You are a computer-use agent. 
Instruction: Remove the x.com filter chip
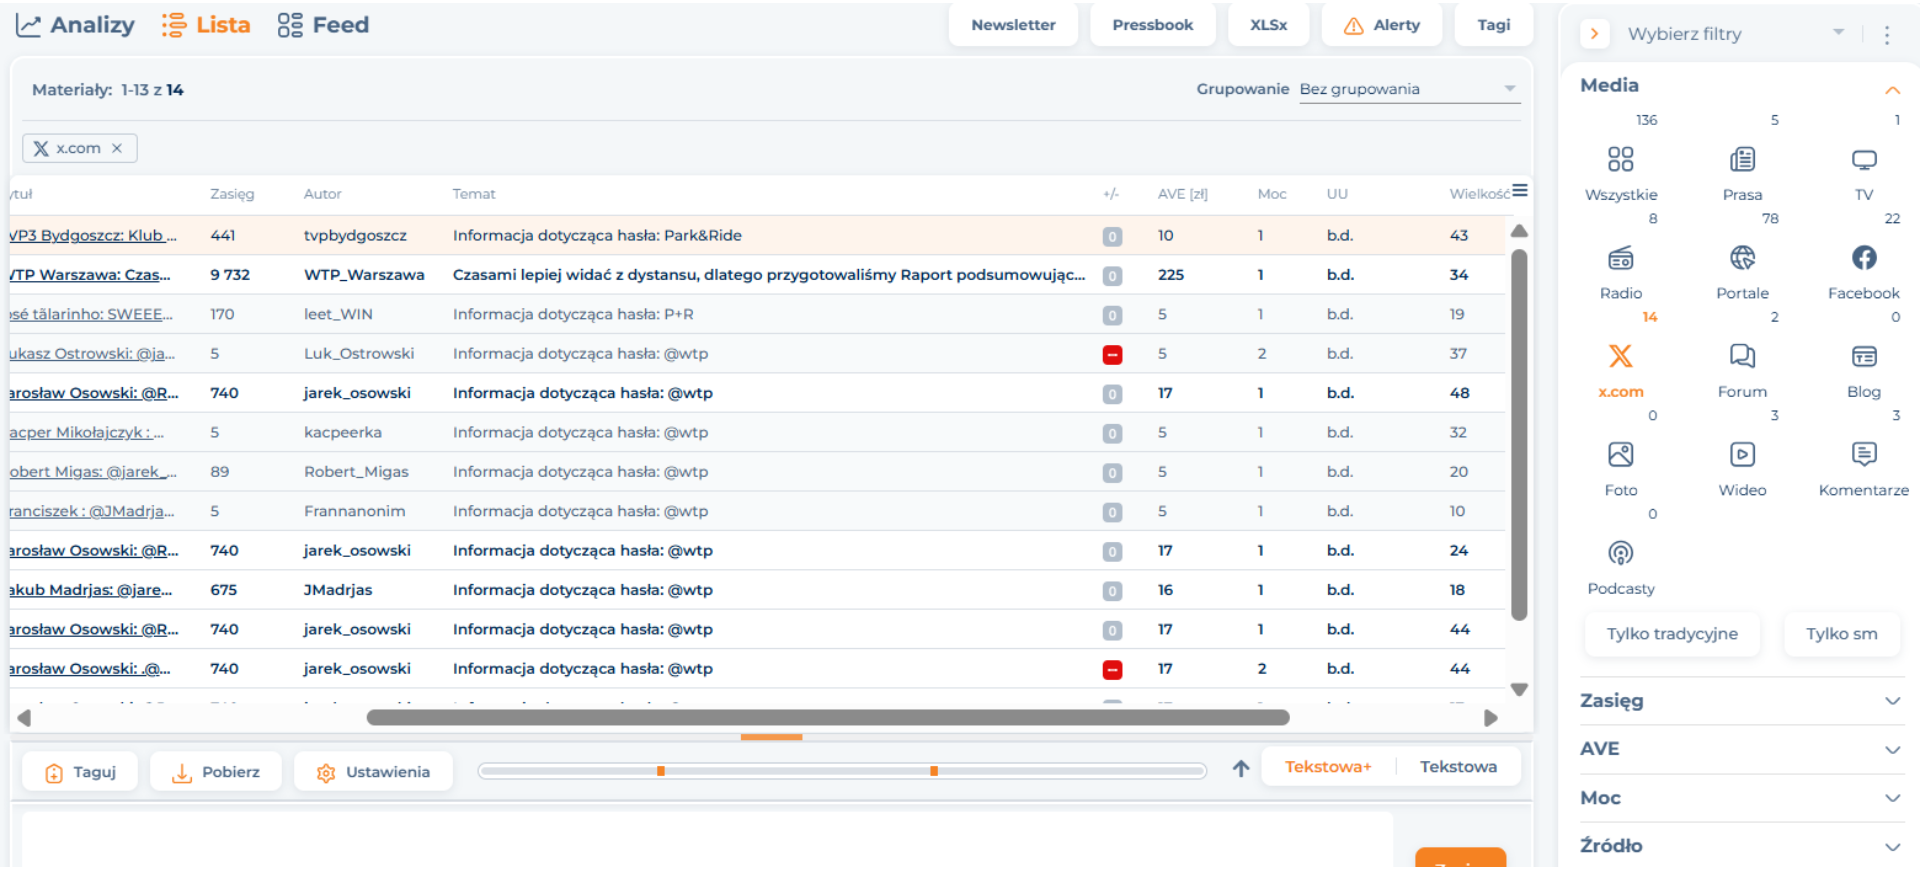117,148
